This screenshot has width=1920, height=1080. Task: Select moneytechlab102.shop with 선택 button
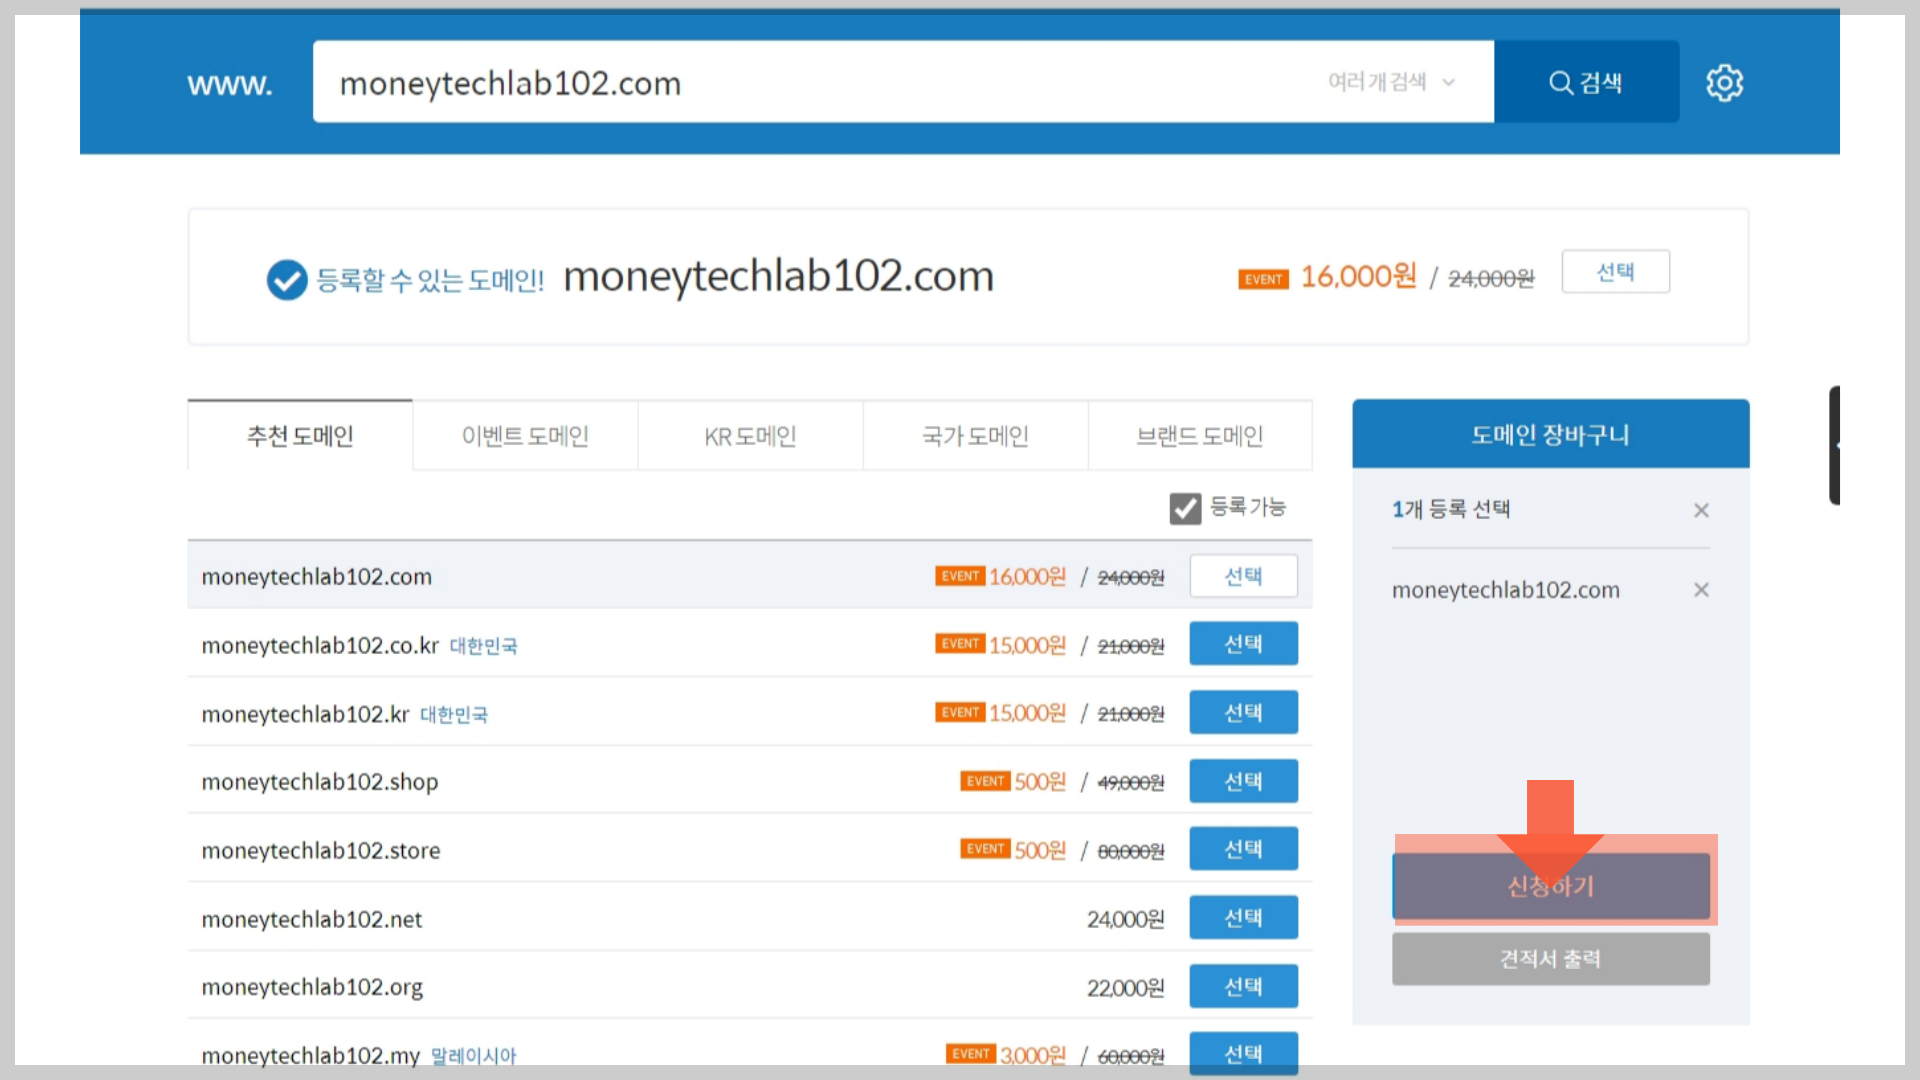tap(1243, 781)
